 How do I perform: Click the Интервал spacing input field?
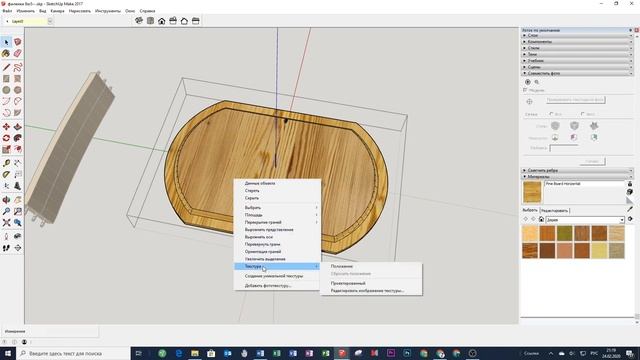coord(563,148)
